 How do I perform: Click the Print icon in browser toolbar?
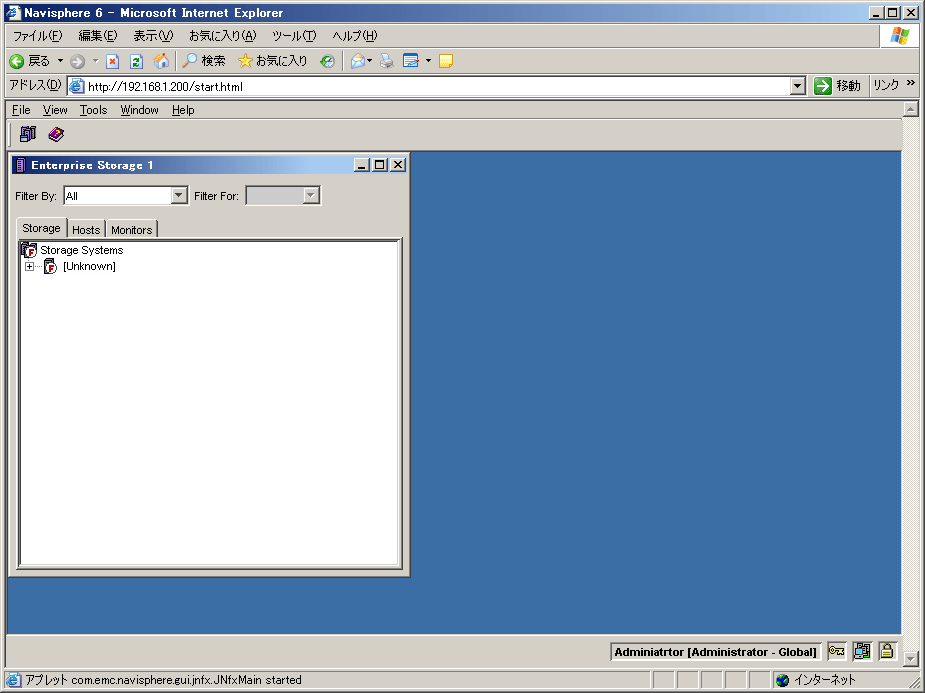387,61
